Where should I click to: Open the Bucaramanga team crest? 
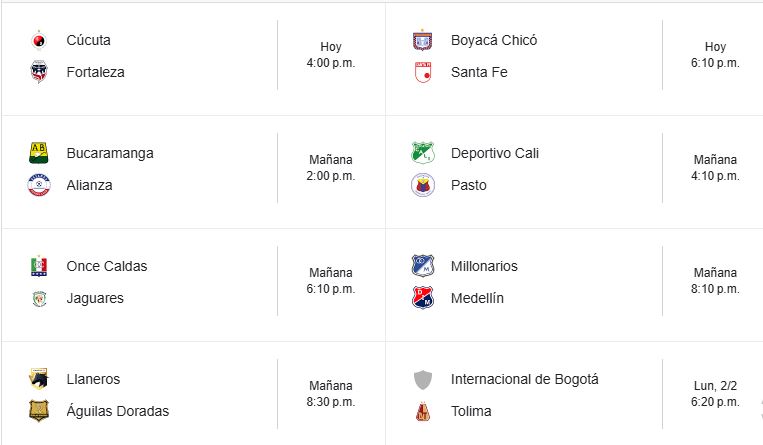[39, 153]
